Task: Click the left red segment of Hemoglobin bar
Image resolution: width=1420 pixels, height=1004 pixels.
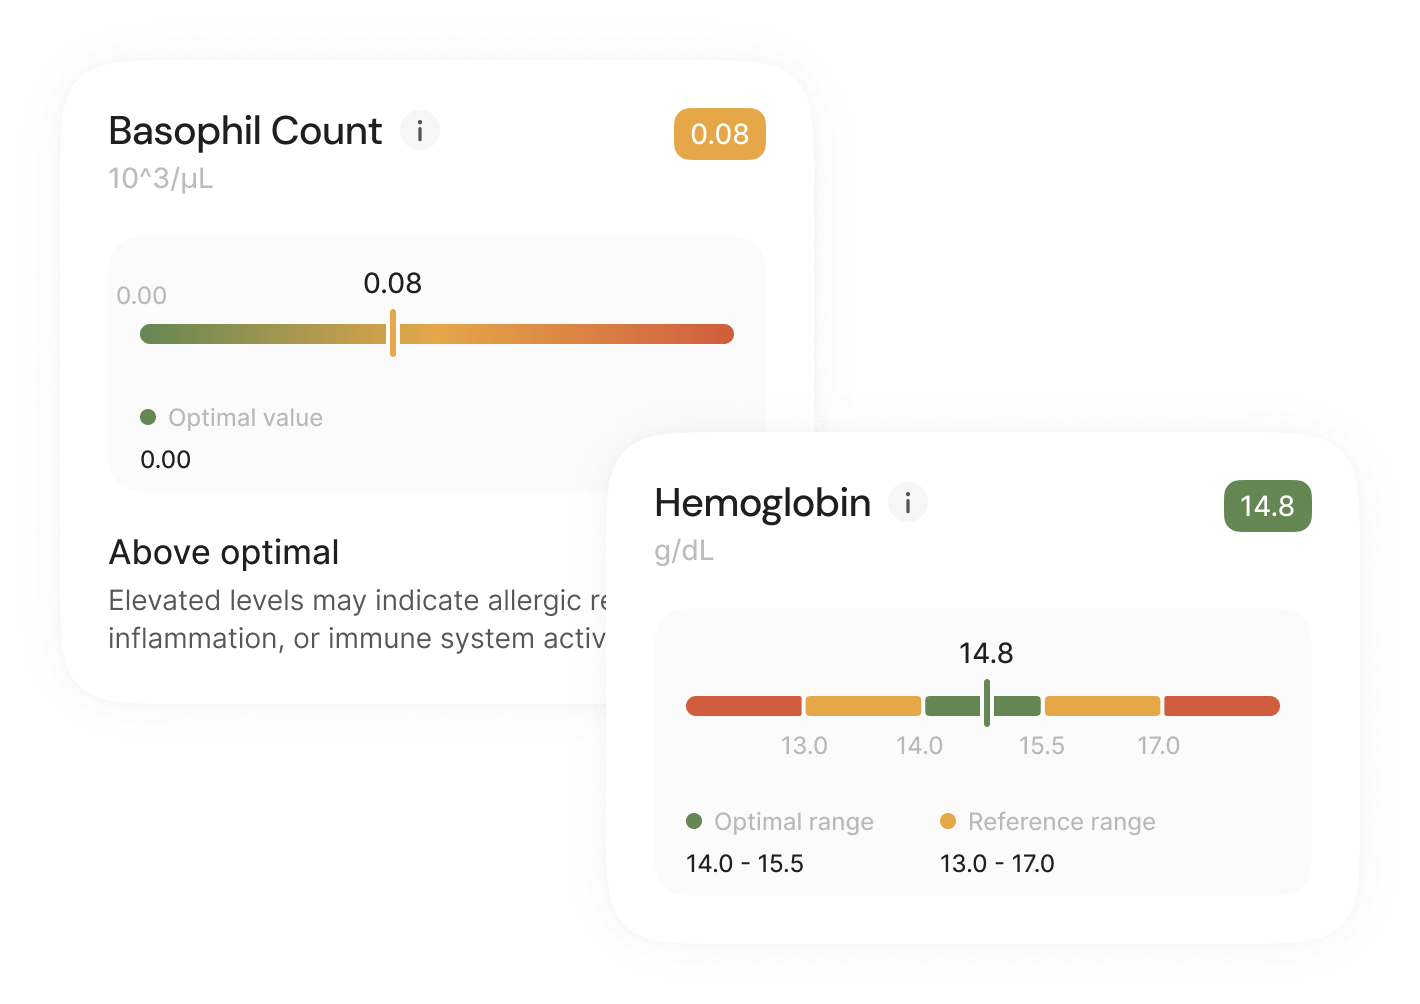Action: [x=743, y=706]
